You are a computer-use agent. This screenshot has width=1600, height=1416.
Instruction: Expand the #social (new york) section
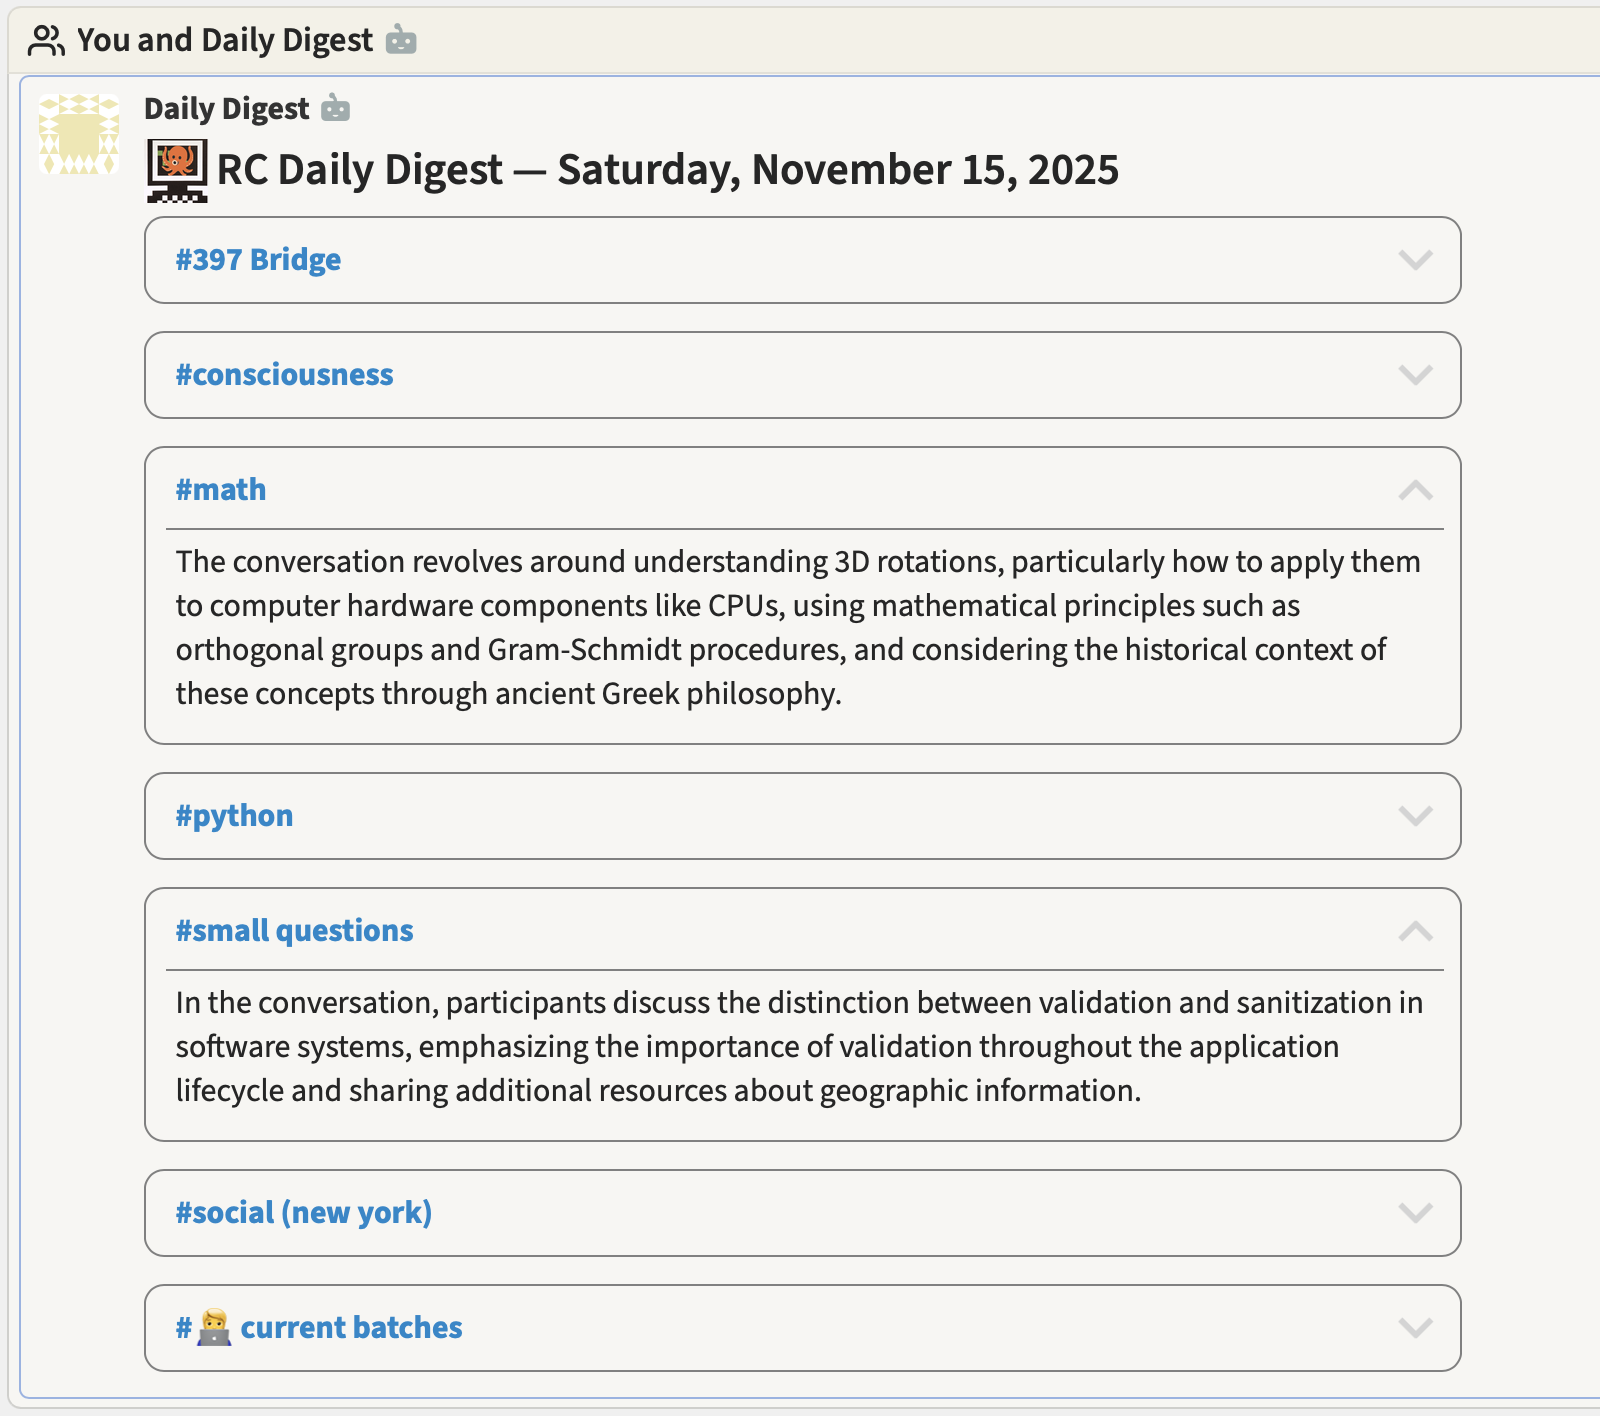tap(1415, 1213)
